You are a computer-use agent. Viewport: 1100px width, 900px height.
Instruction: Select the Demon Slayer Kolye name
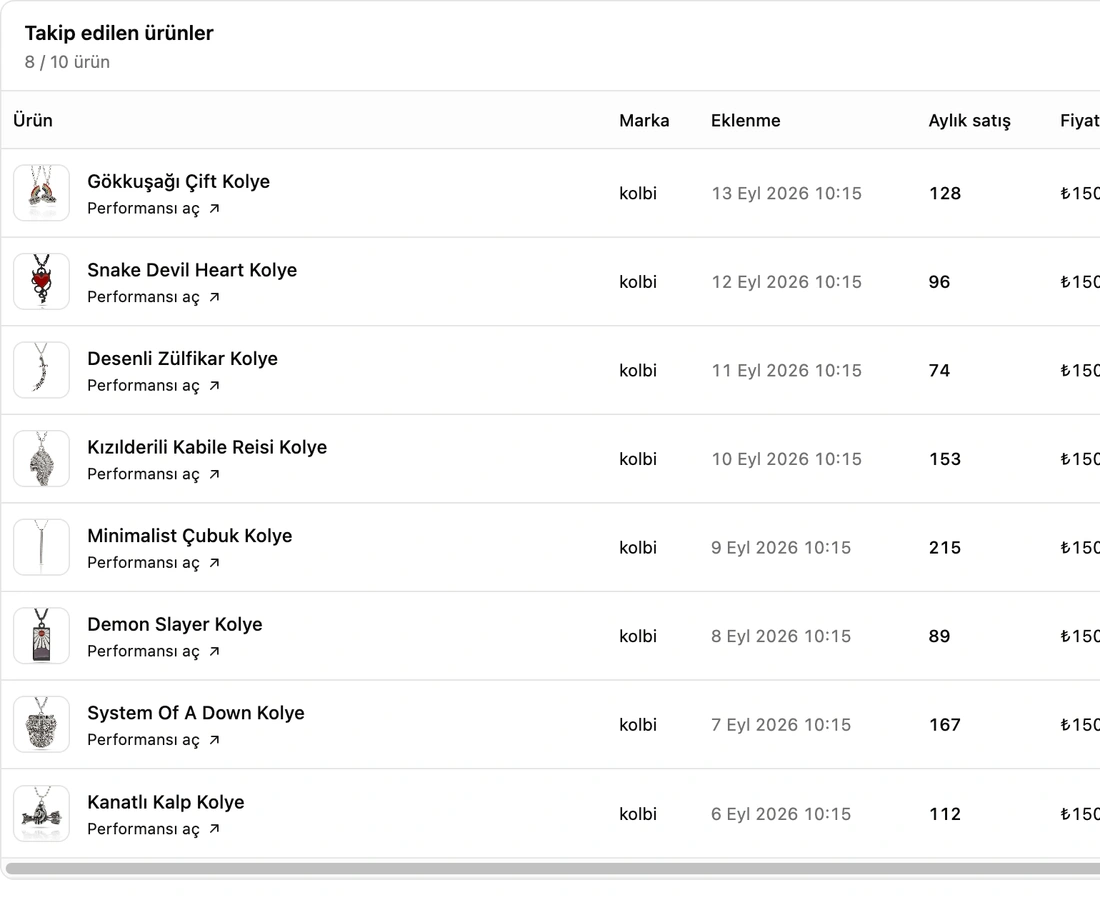click(175, 624)
